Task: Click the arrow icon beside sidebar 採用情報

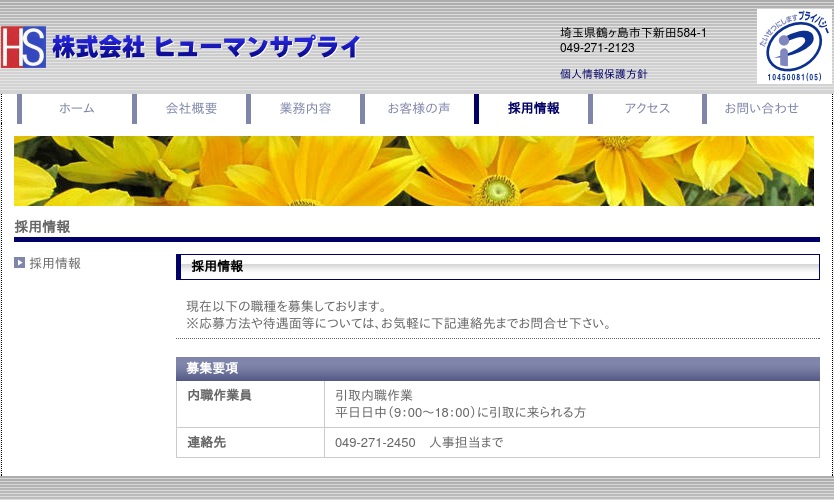Action: pyautogui.click(x=19, y=264)
